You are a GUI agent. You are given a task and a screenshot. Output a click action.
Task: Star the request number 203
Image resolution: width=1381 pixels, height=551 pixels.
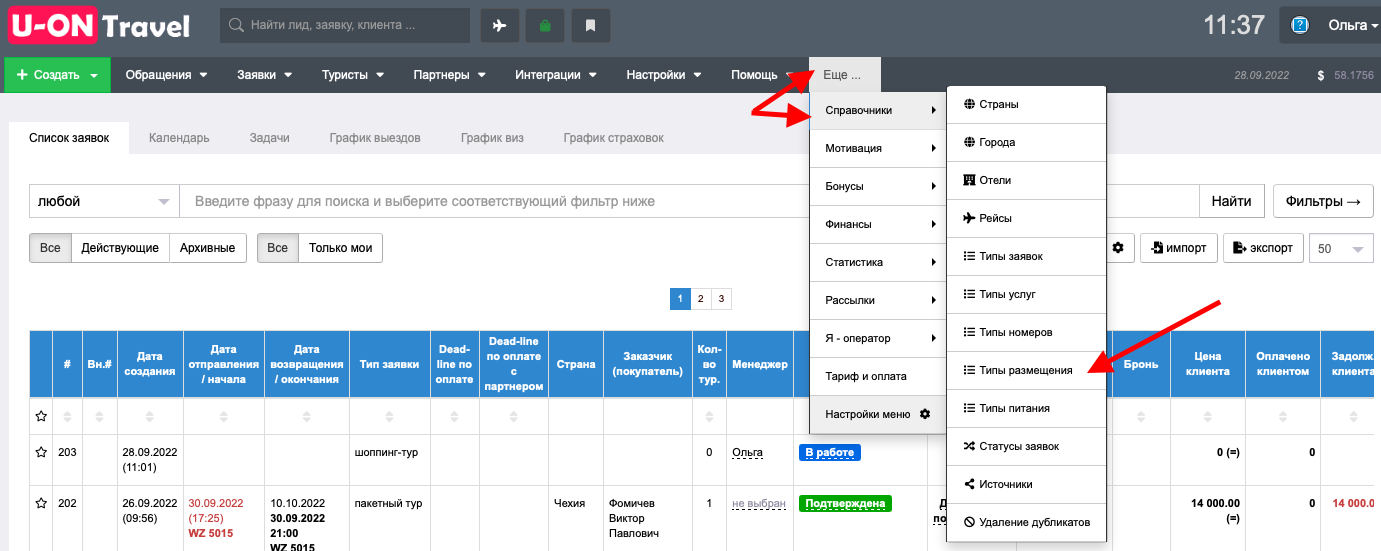tap(41, 452)
